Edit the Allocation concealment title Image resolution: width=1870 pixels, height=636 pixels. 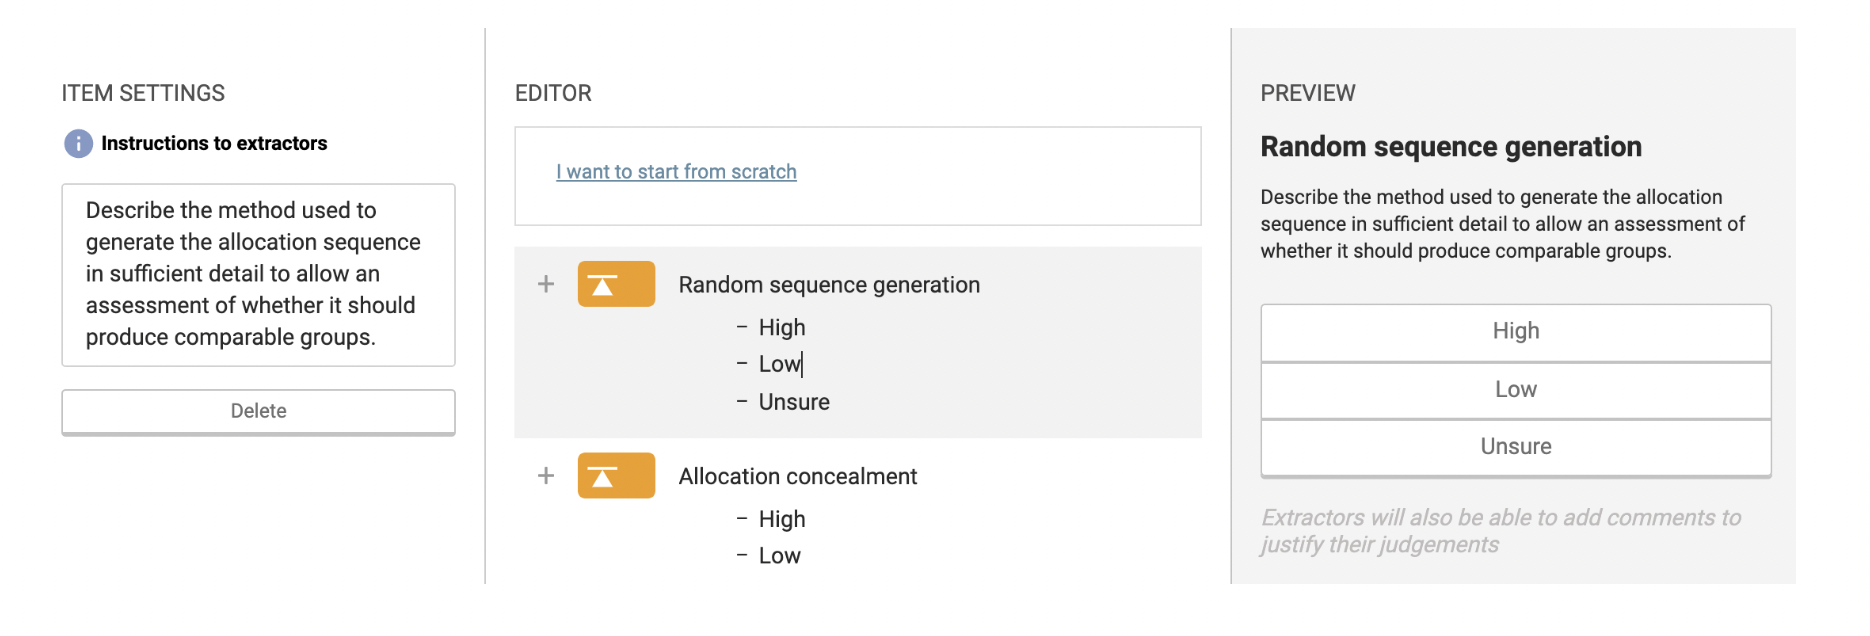tap(797, 477)
